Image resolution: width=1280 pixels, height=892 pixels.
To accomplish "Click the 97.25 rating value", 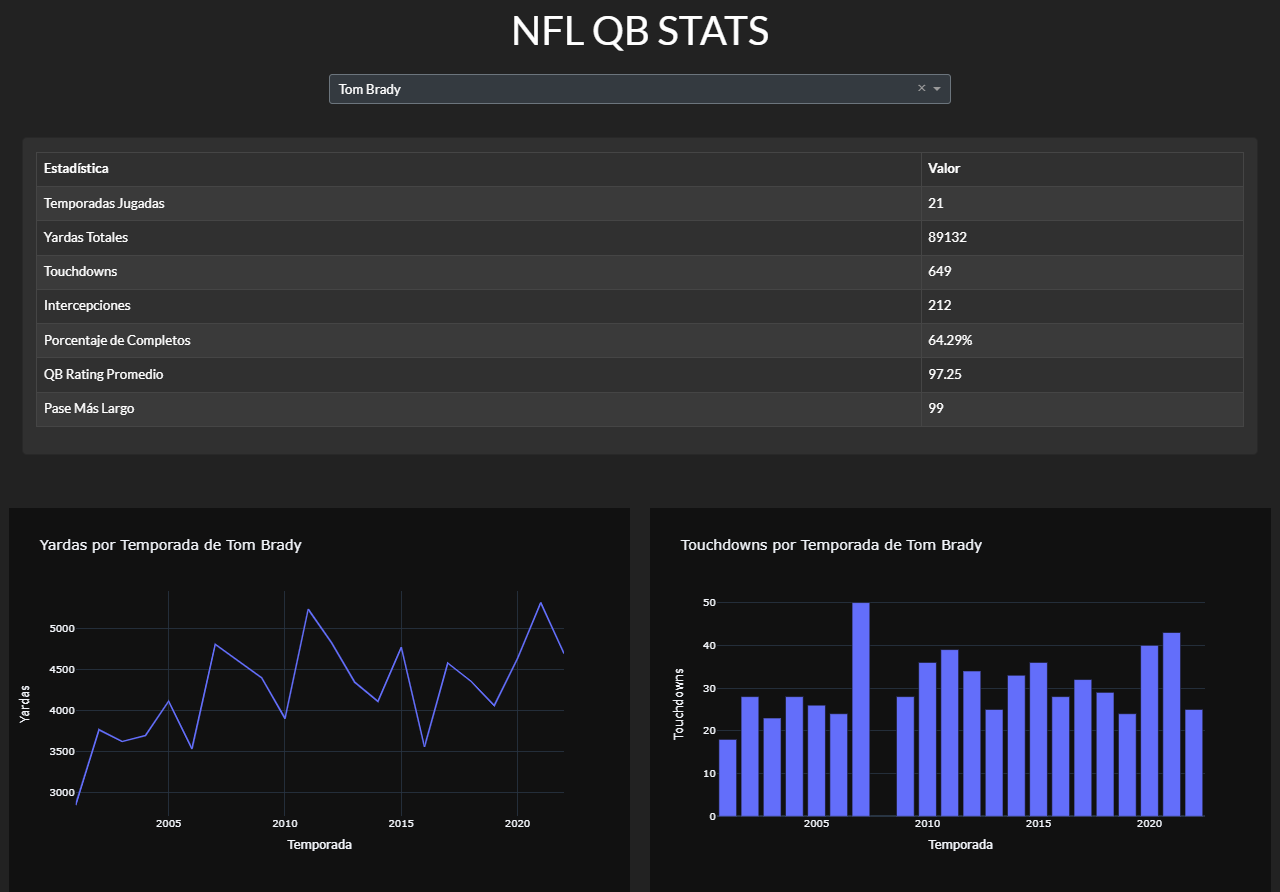I will pyautogui.click(x=945, y=374).
